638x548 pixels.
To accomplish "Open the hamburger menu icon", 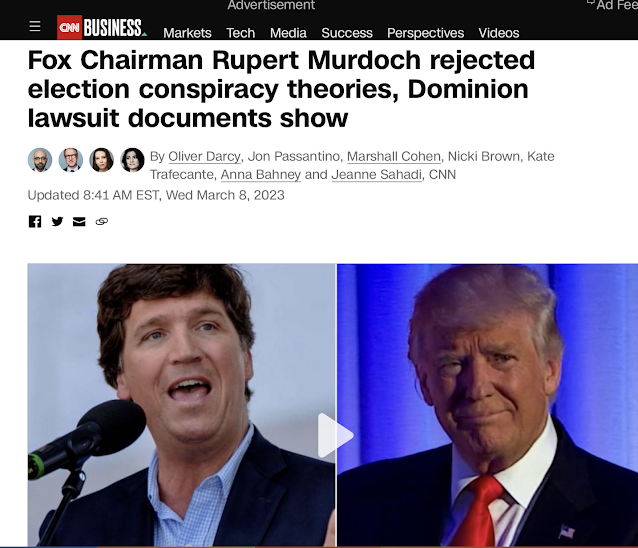I will 35,26.
